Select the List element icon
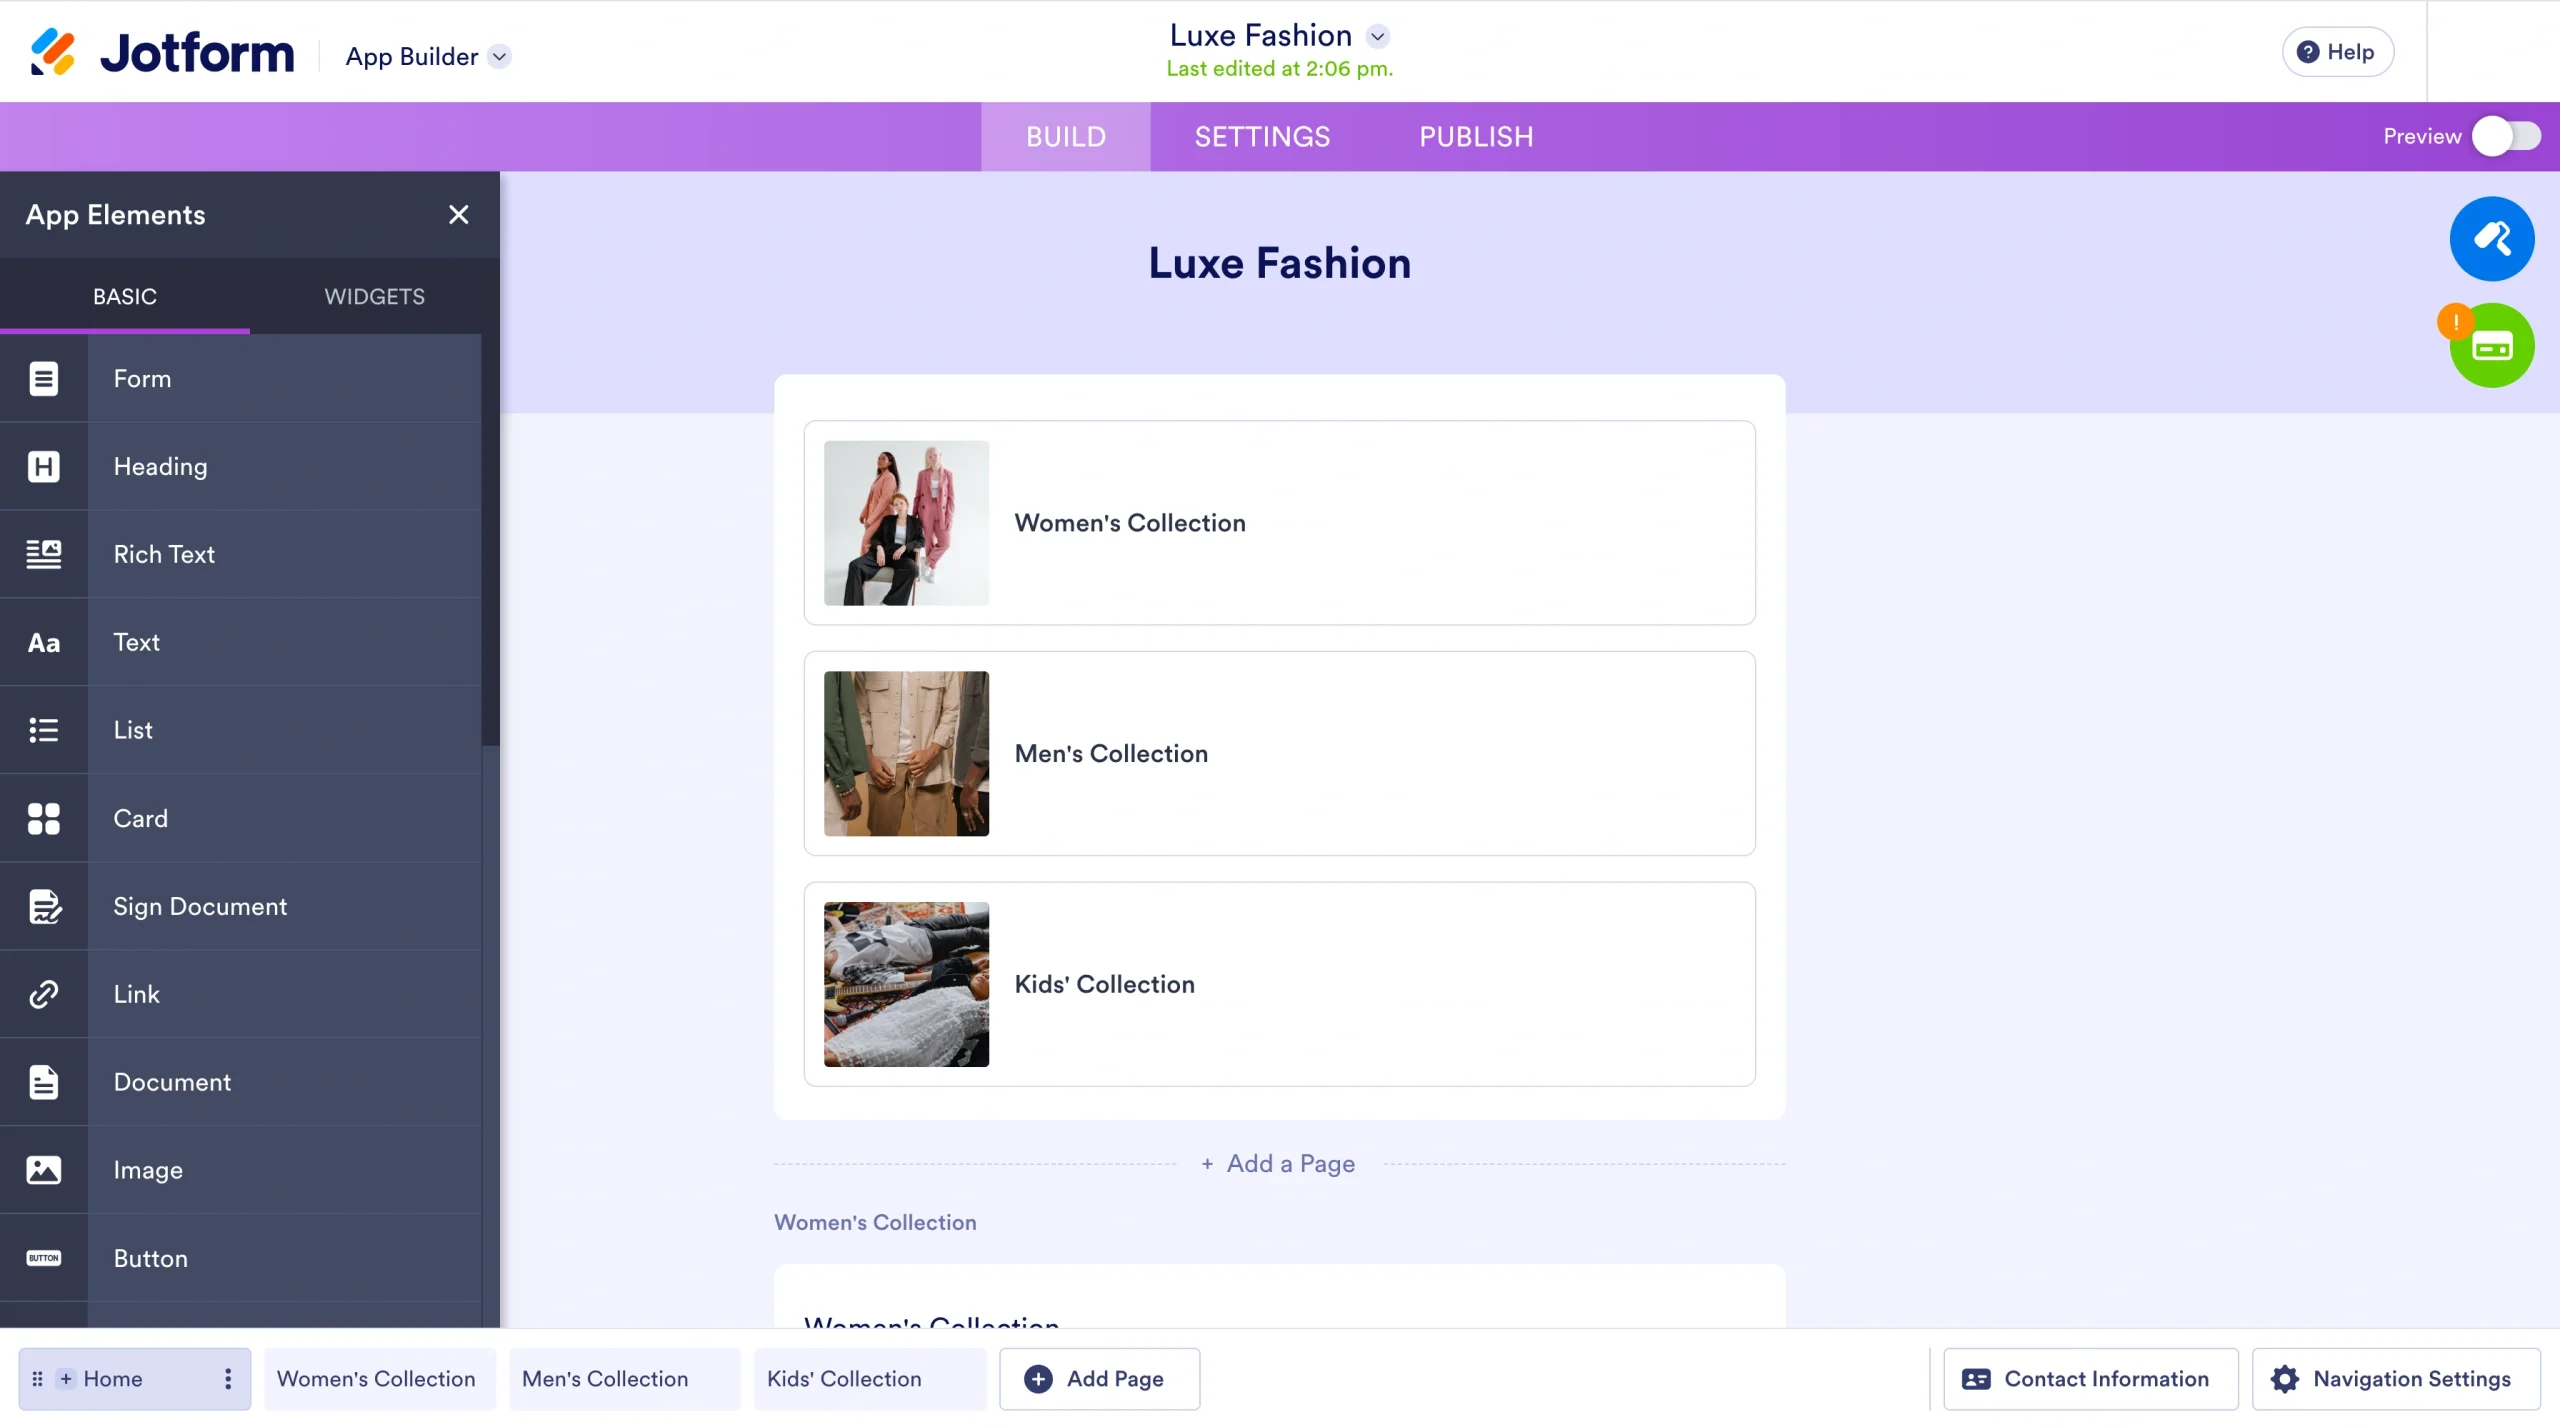This screenshot has width=2560, height=1427. (x=43, y=729)
